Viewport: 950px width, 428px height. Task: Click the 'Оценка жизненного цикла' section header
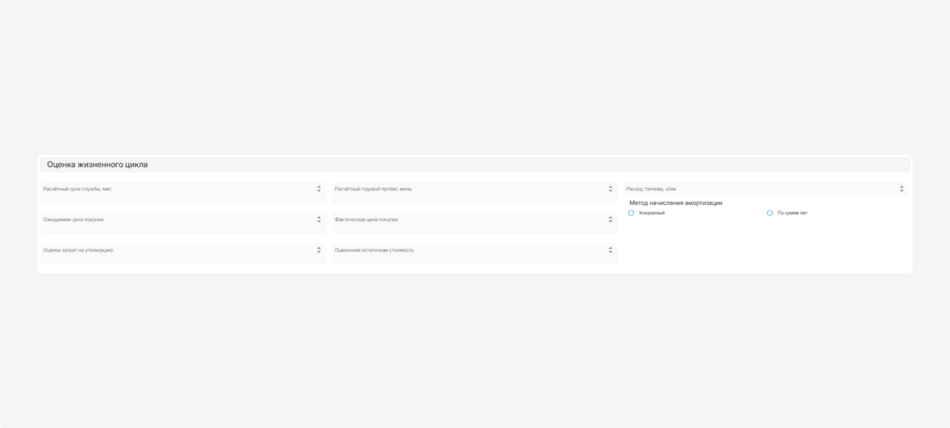(97, 165)
